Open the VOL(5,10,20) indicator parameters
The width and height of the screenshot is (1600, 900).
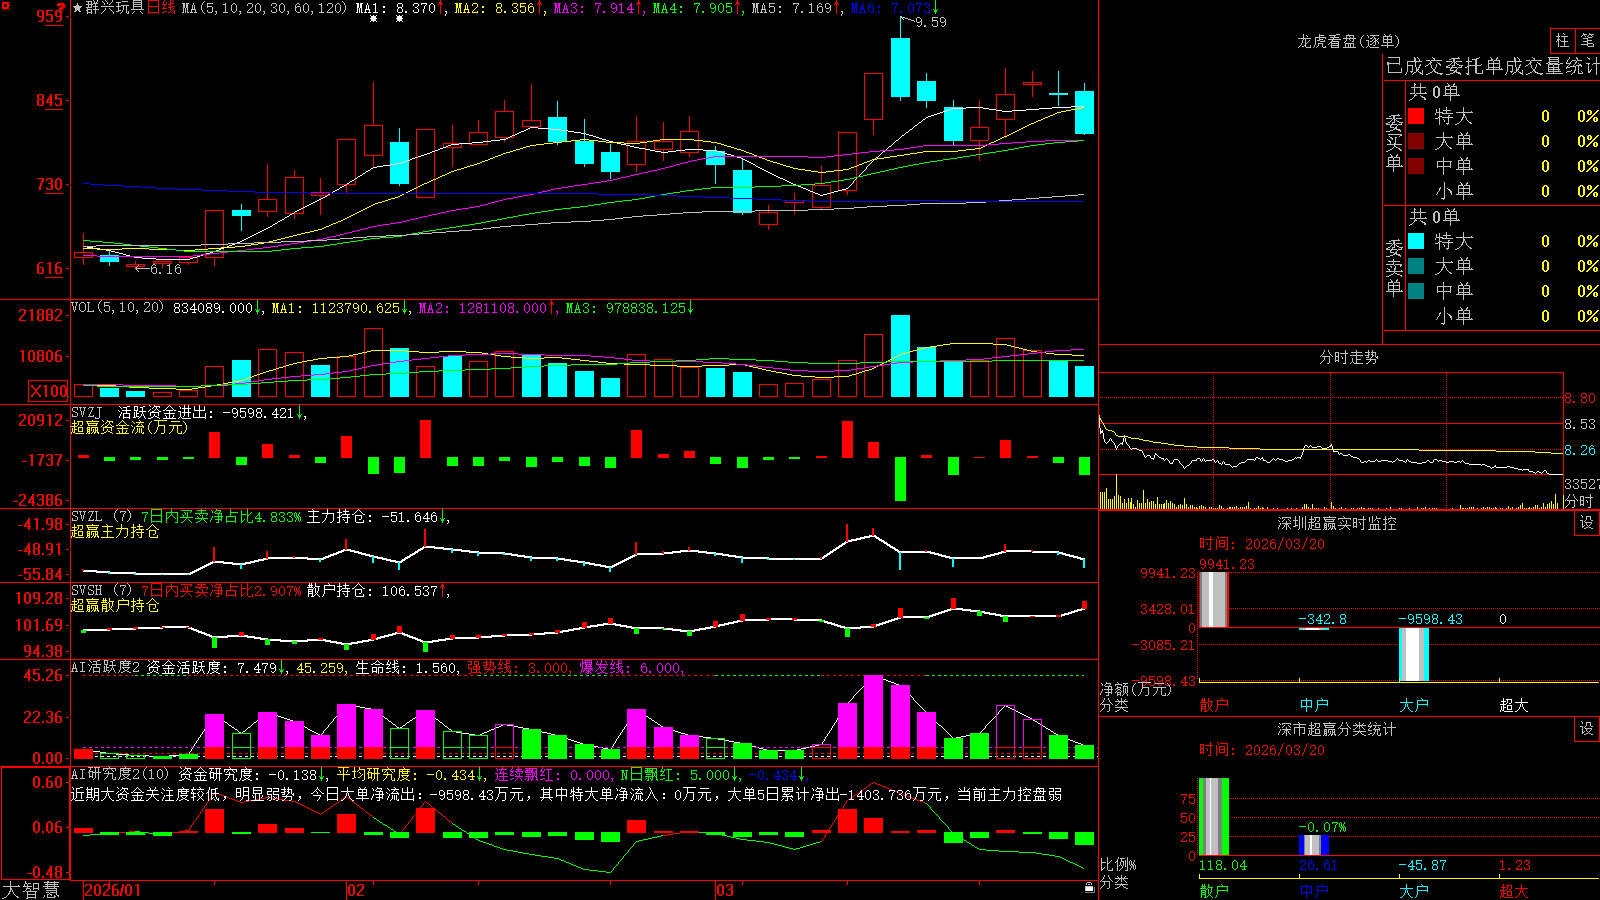[x=117, y=308]
